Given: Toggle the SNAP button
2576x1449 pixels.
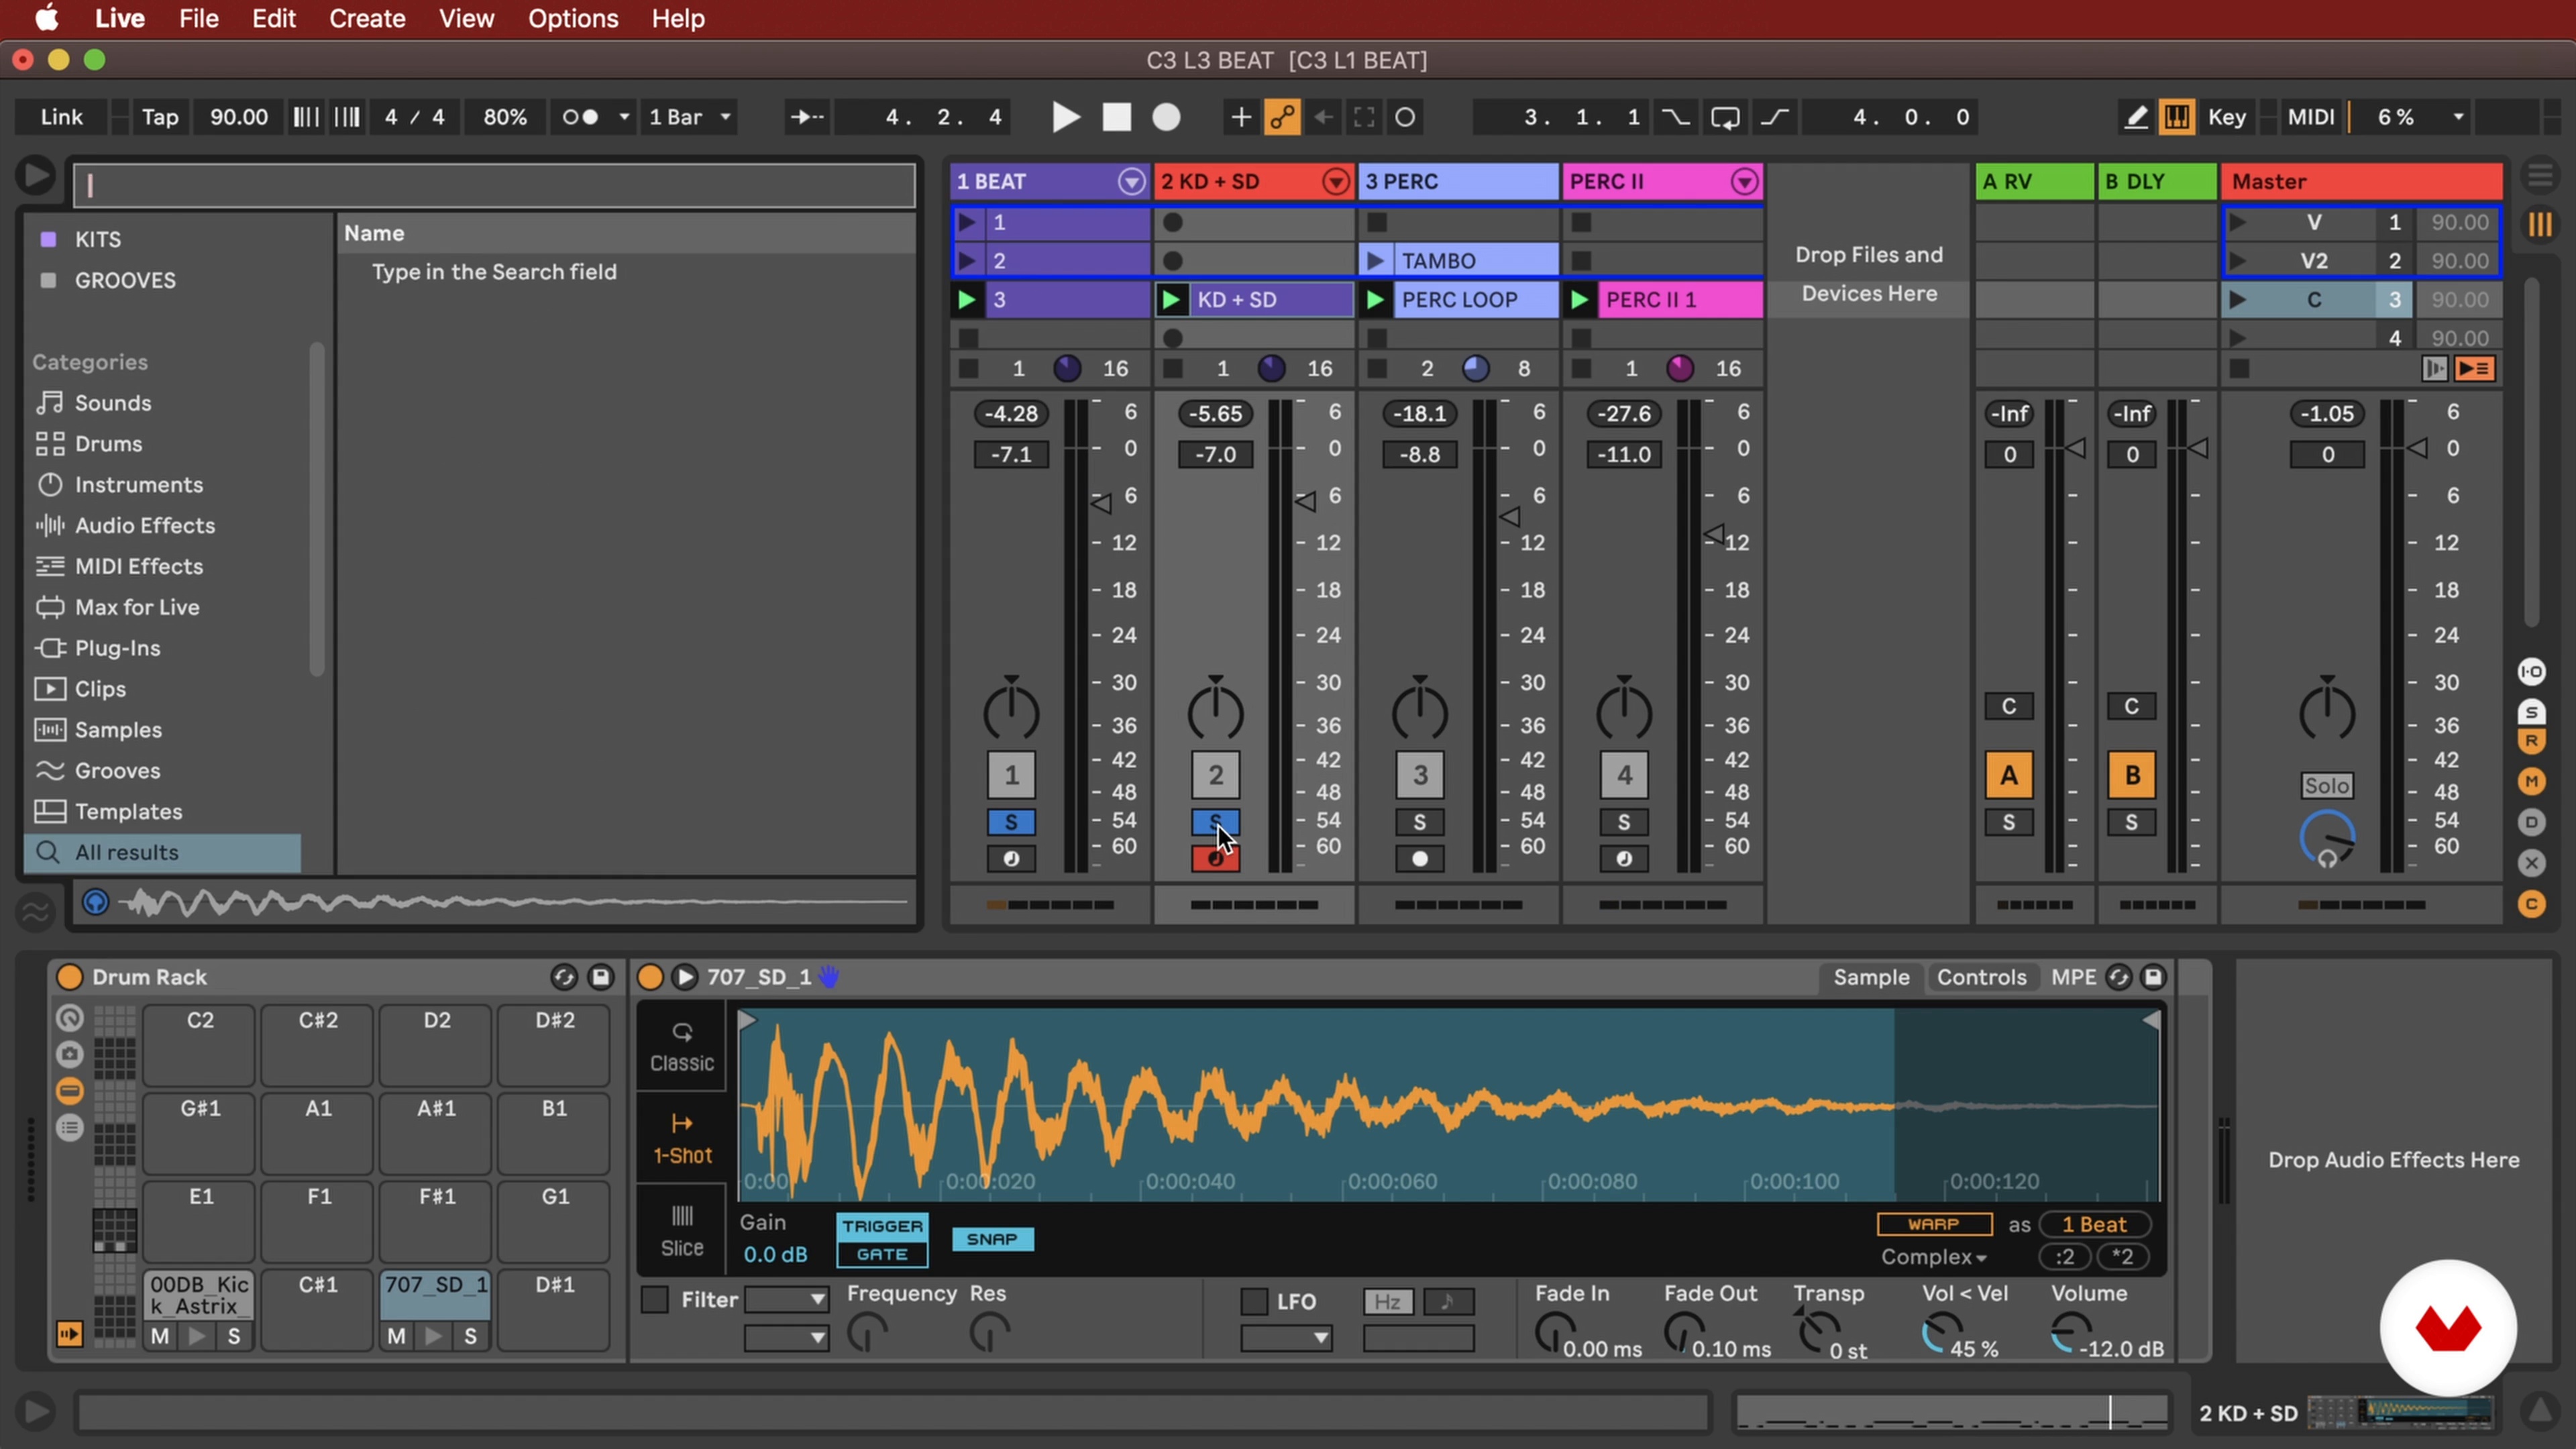Looking at the screenshot, I should pyautogui.click(x=992, y=1240).
